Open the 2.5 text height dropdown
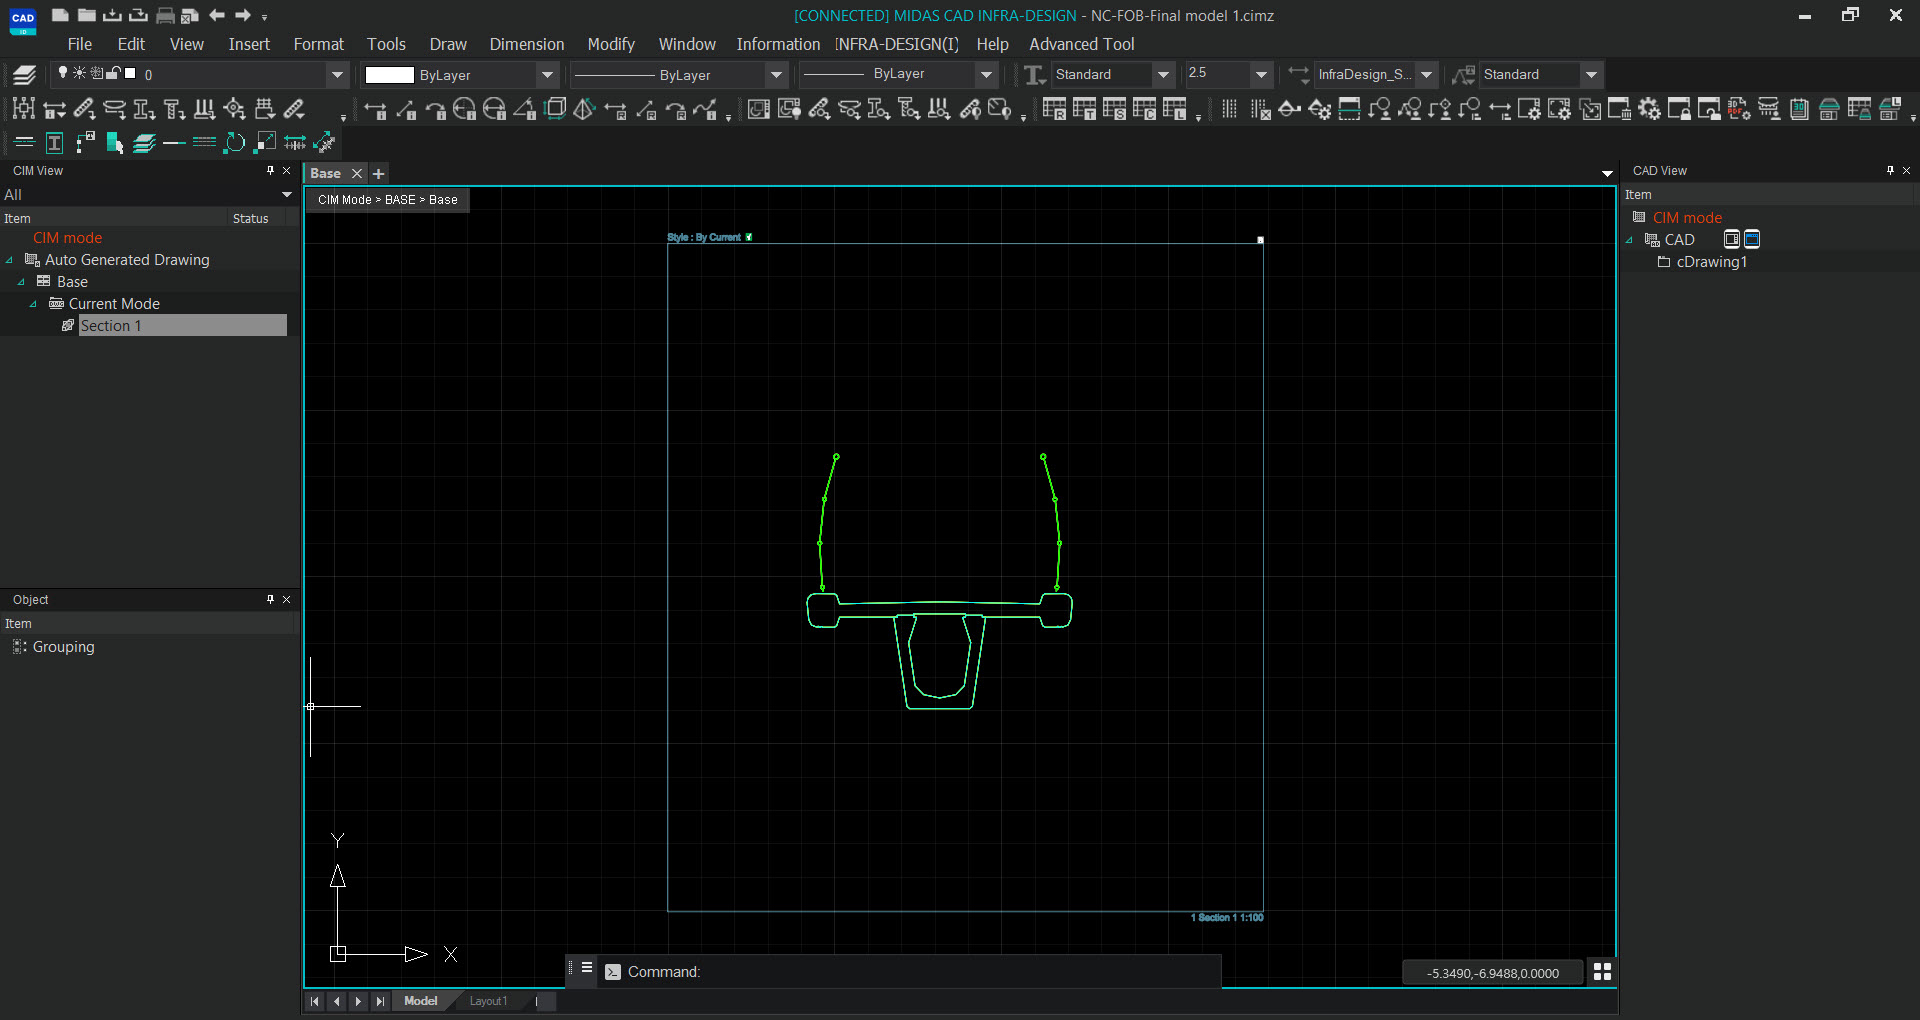The height and width of the screenshot is (1020, 1920). pyautogui.click(x=1262, y=74)
